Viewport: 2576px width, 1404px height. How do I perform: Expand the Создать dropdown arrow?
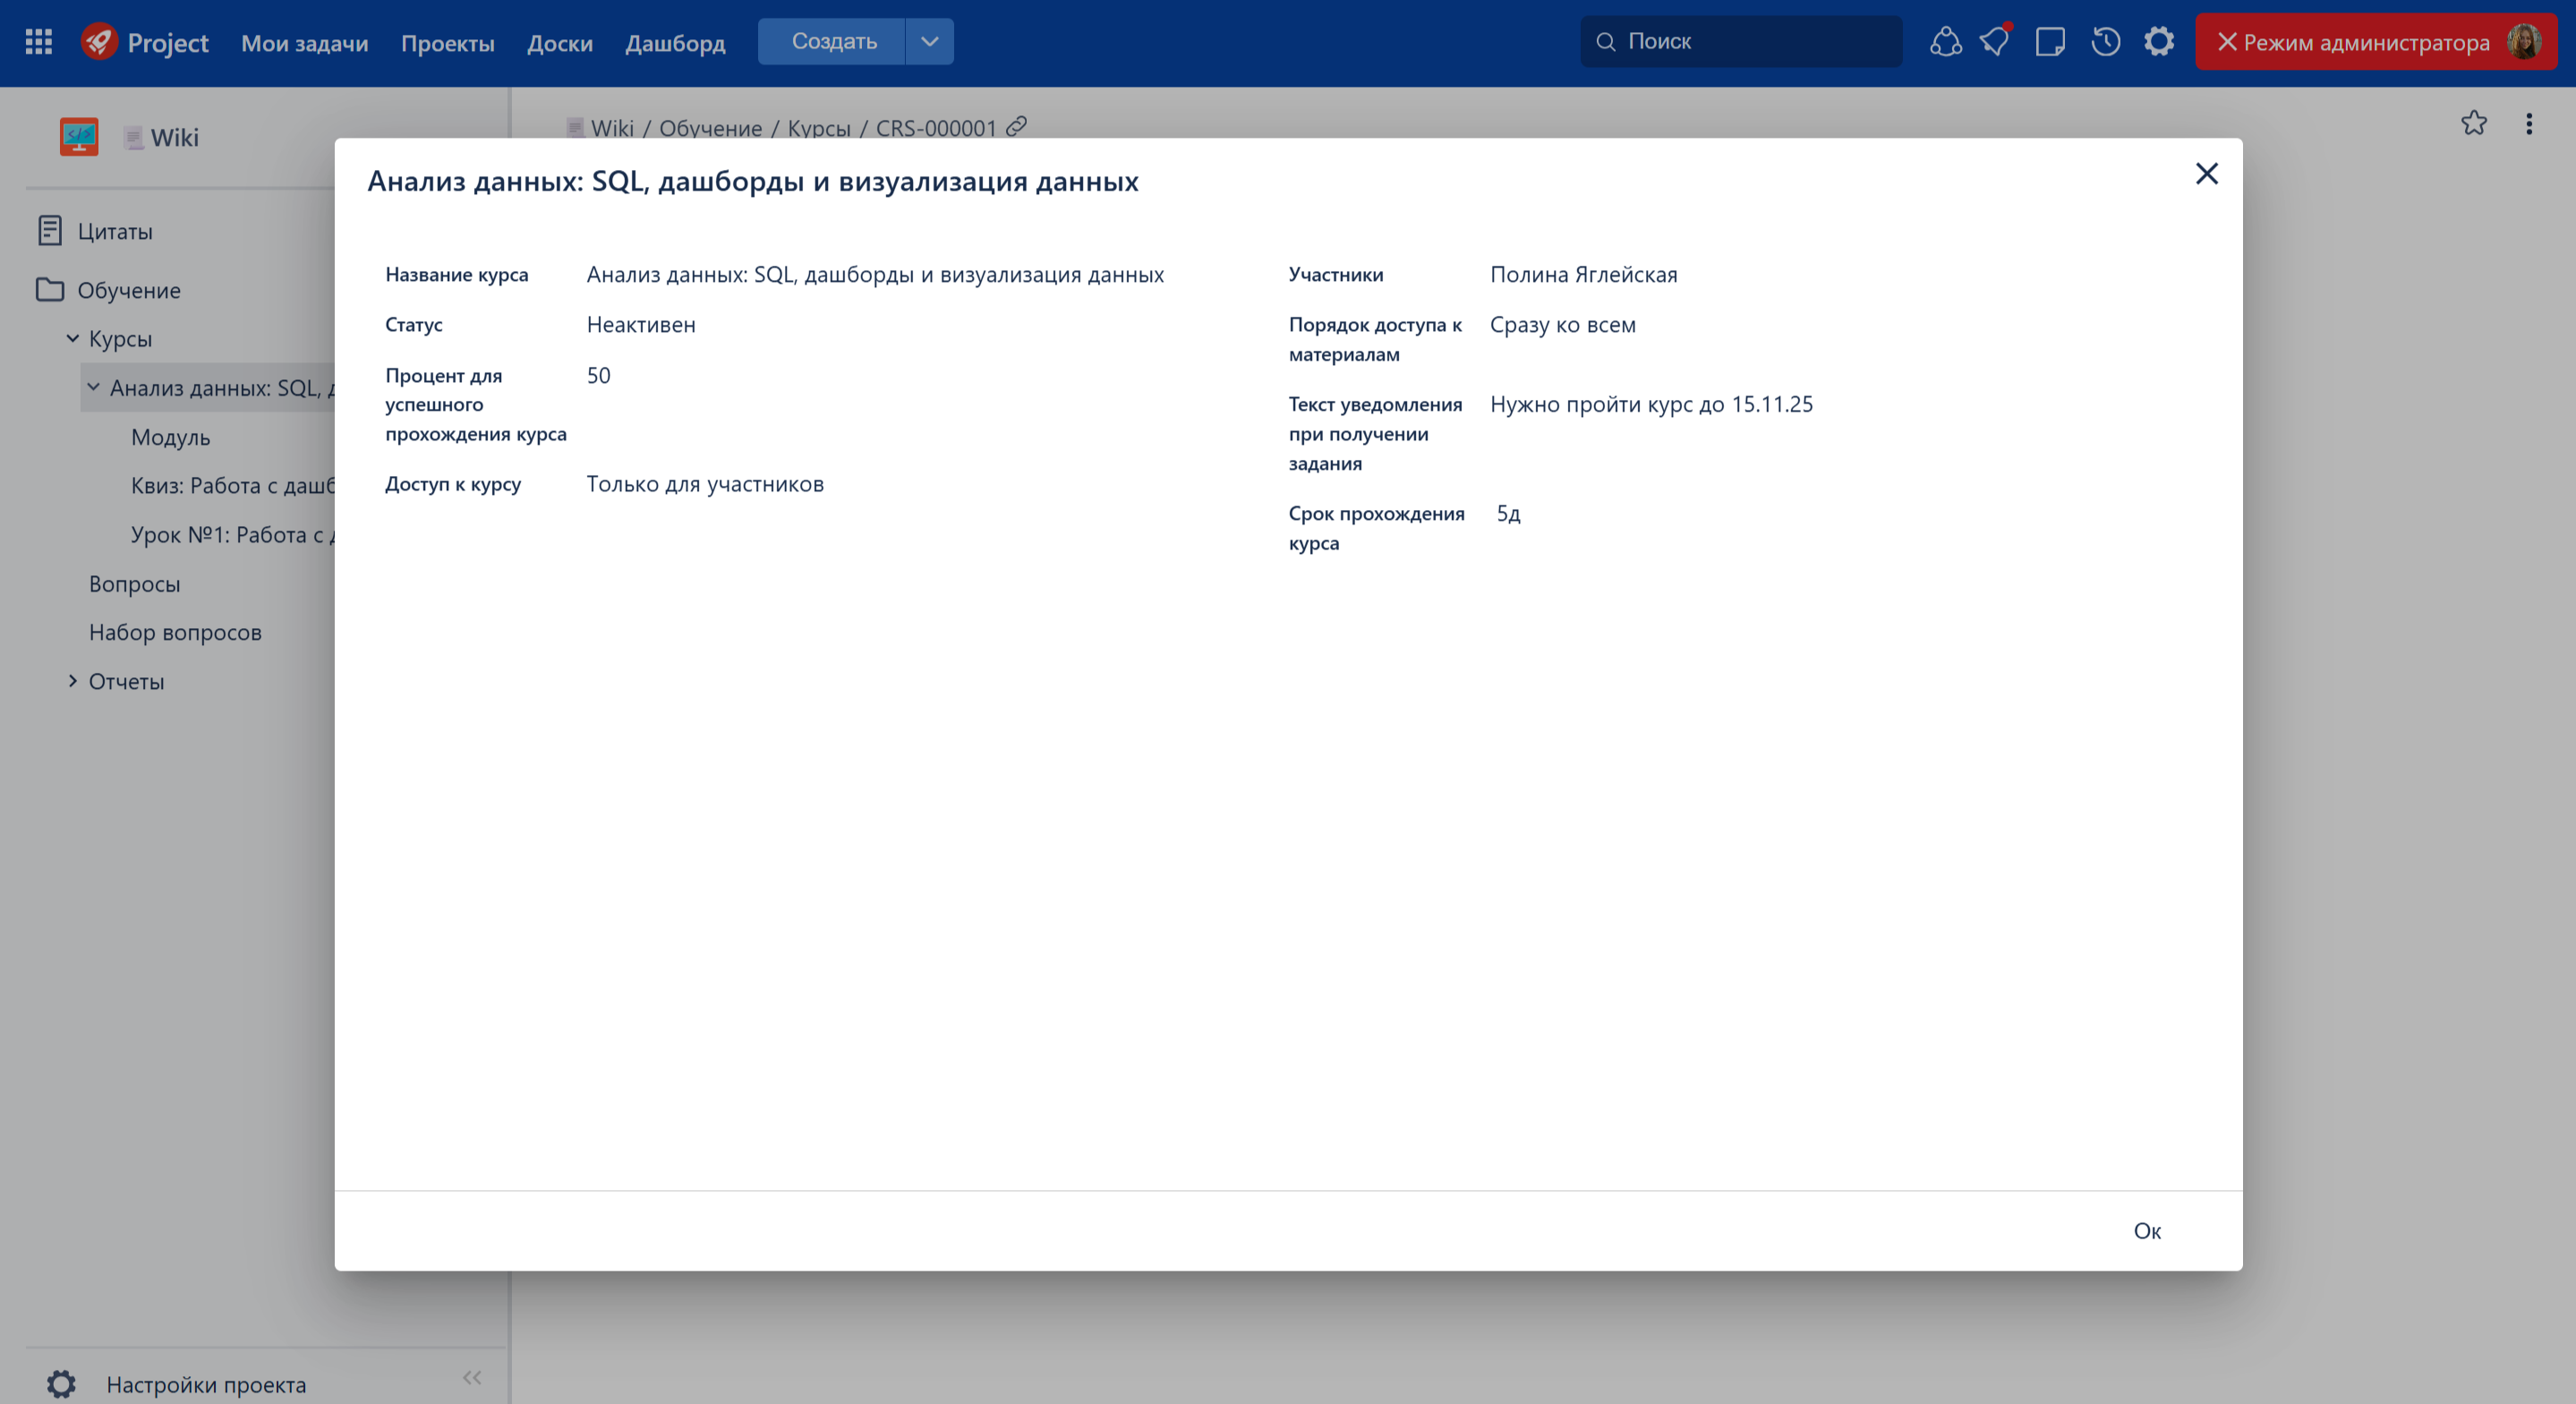click(x=930, y=42)
